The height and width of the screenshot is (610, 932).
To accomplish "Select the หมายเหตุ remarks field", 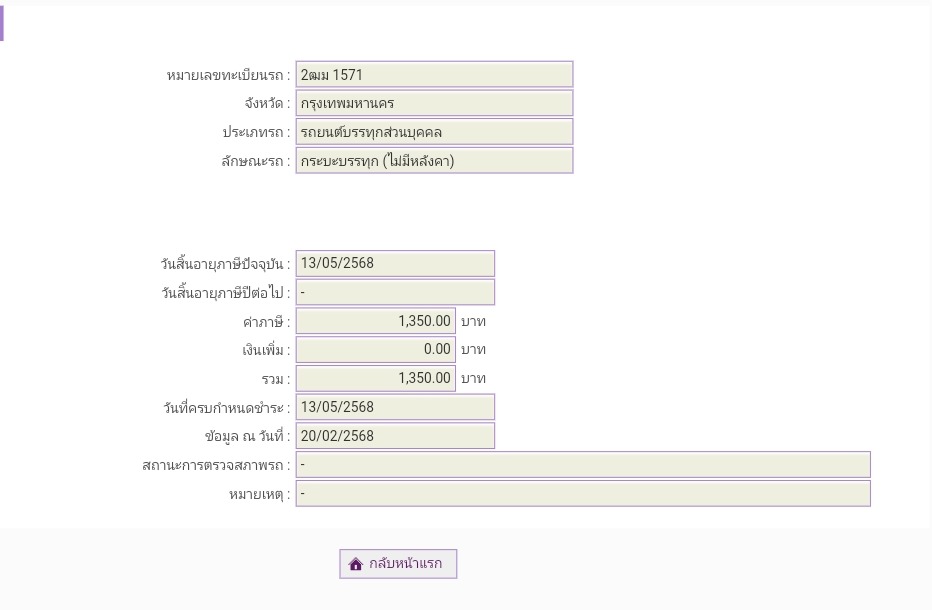I will (x=583, y=493).
